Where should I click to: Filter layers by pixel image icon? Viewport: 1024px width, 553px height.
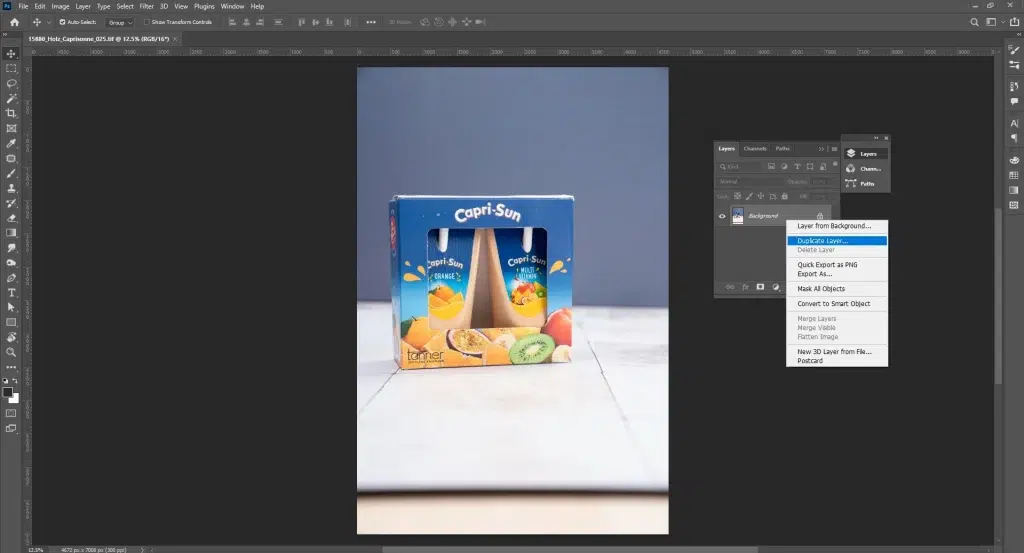click(x=771, y=166)
